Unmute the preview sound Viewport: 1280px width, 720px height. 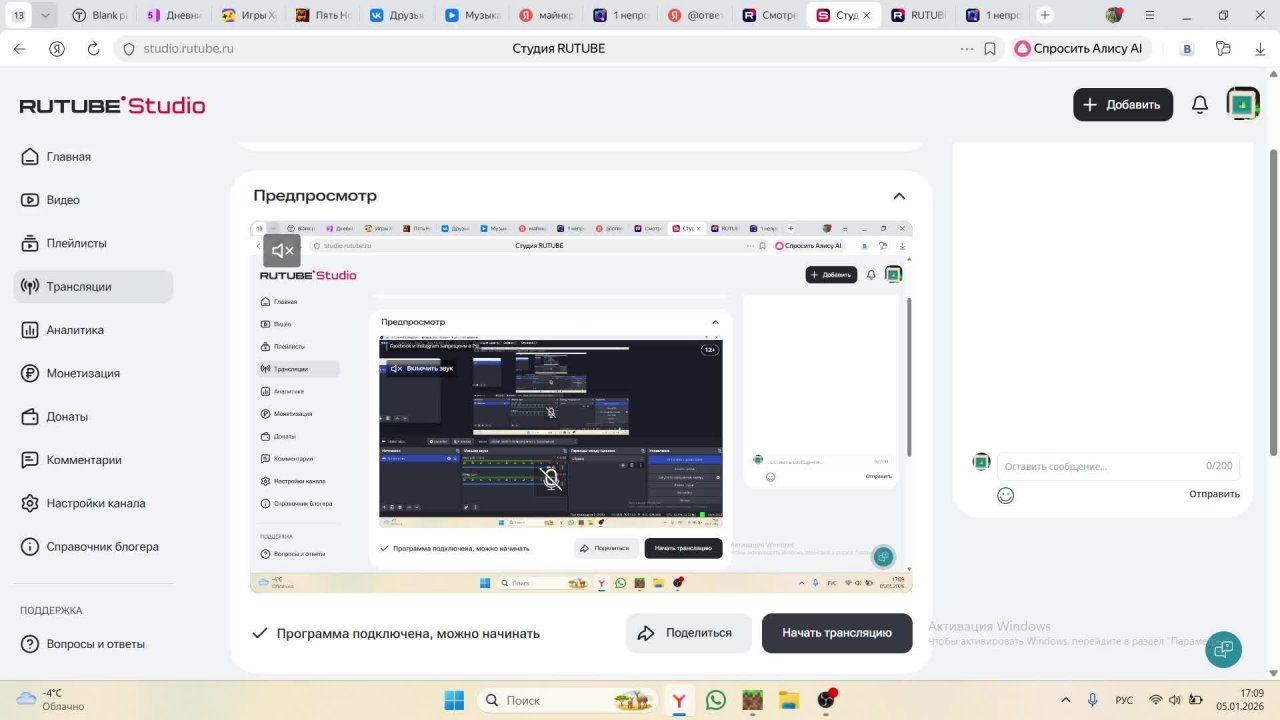(283, 251)
